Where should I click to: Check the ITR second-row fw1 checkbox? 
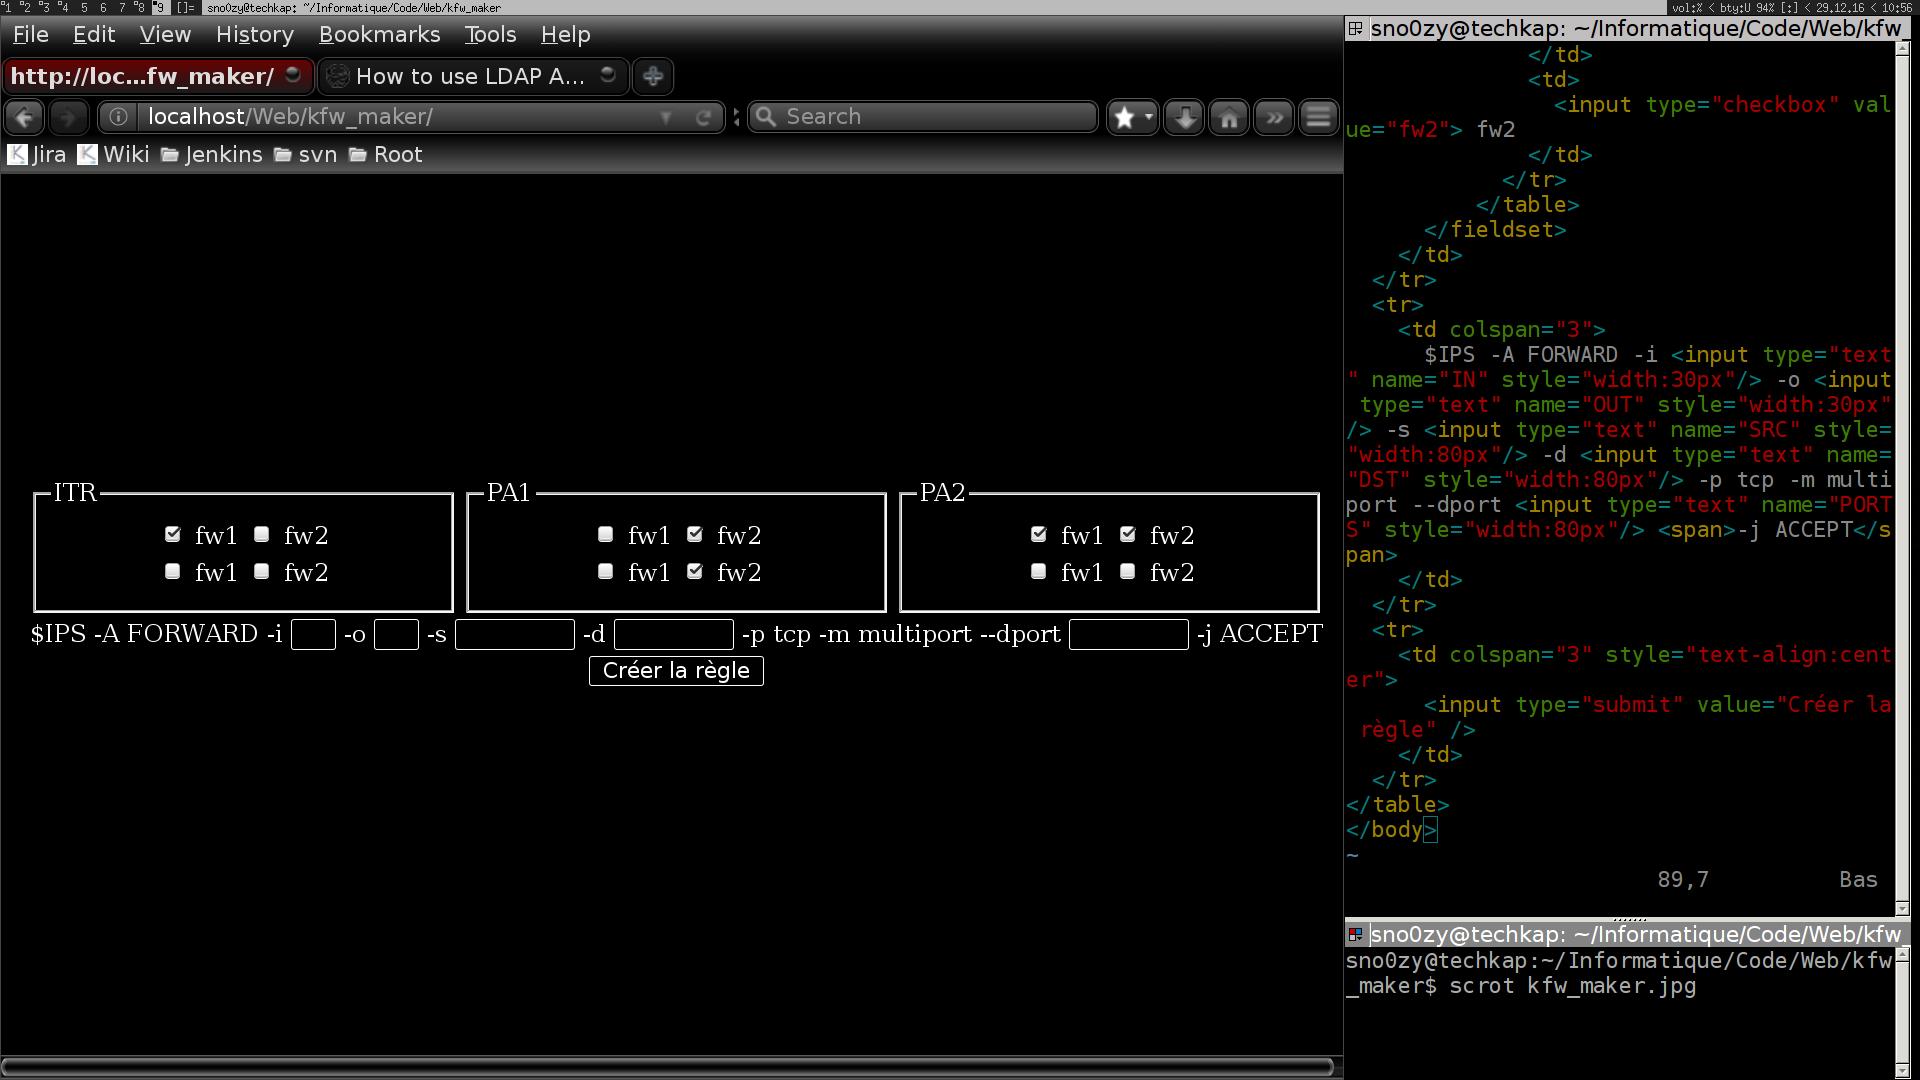click(173, 571)
